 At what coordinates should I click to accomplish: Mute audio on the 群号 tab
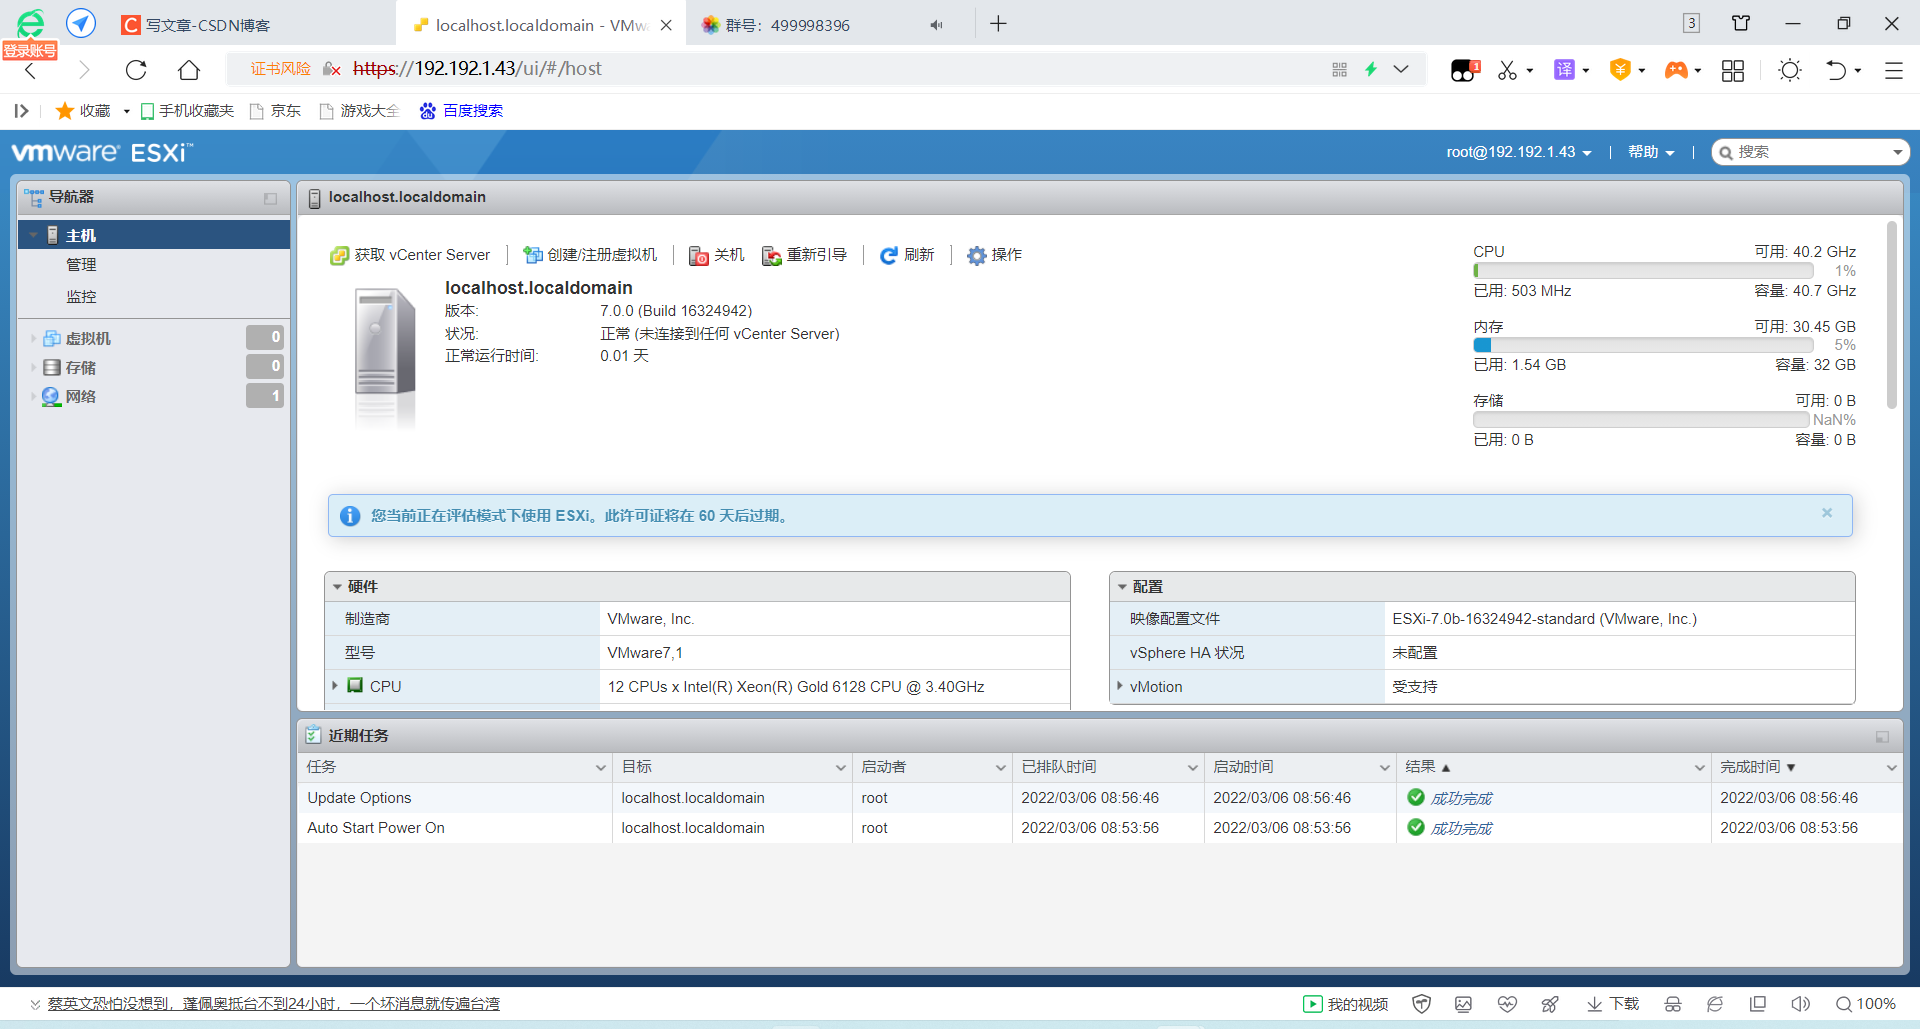pyautogui.click(x=936, y=25)
